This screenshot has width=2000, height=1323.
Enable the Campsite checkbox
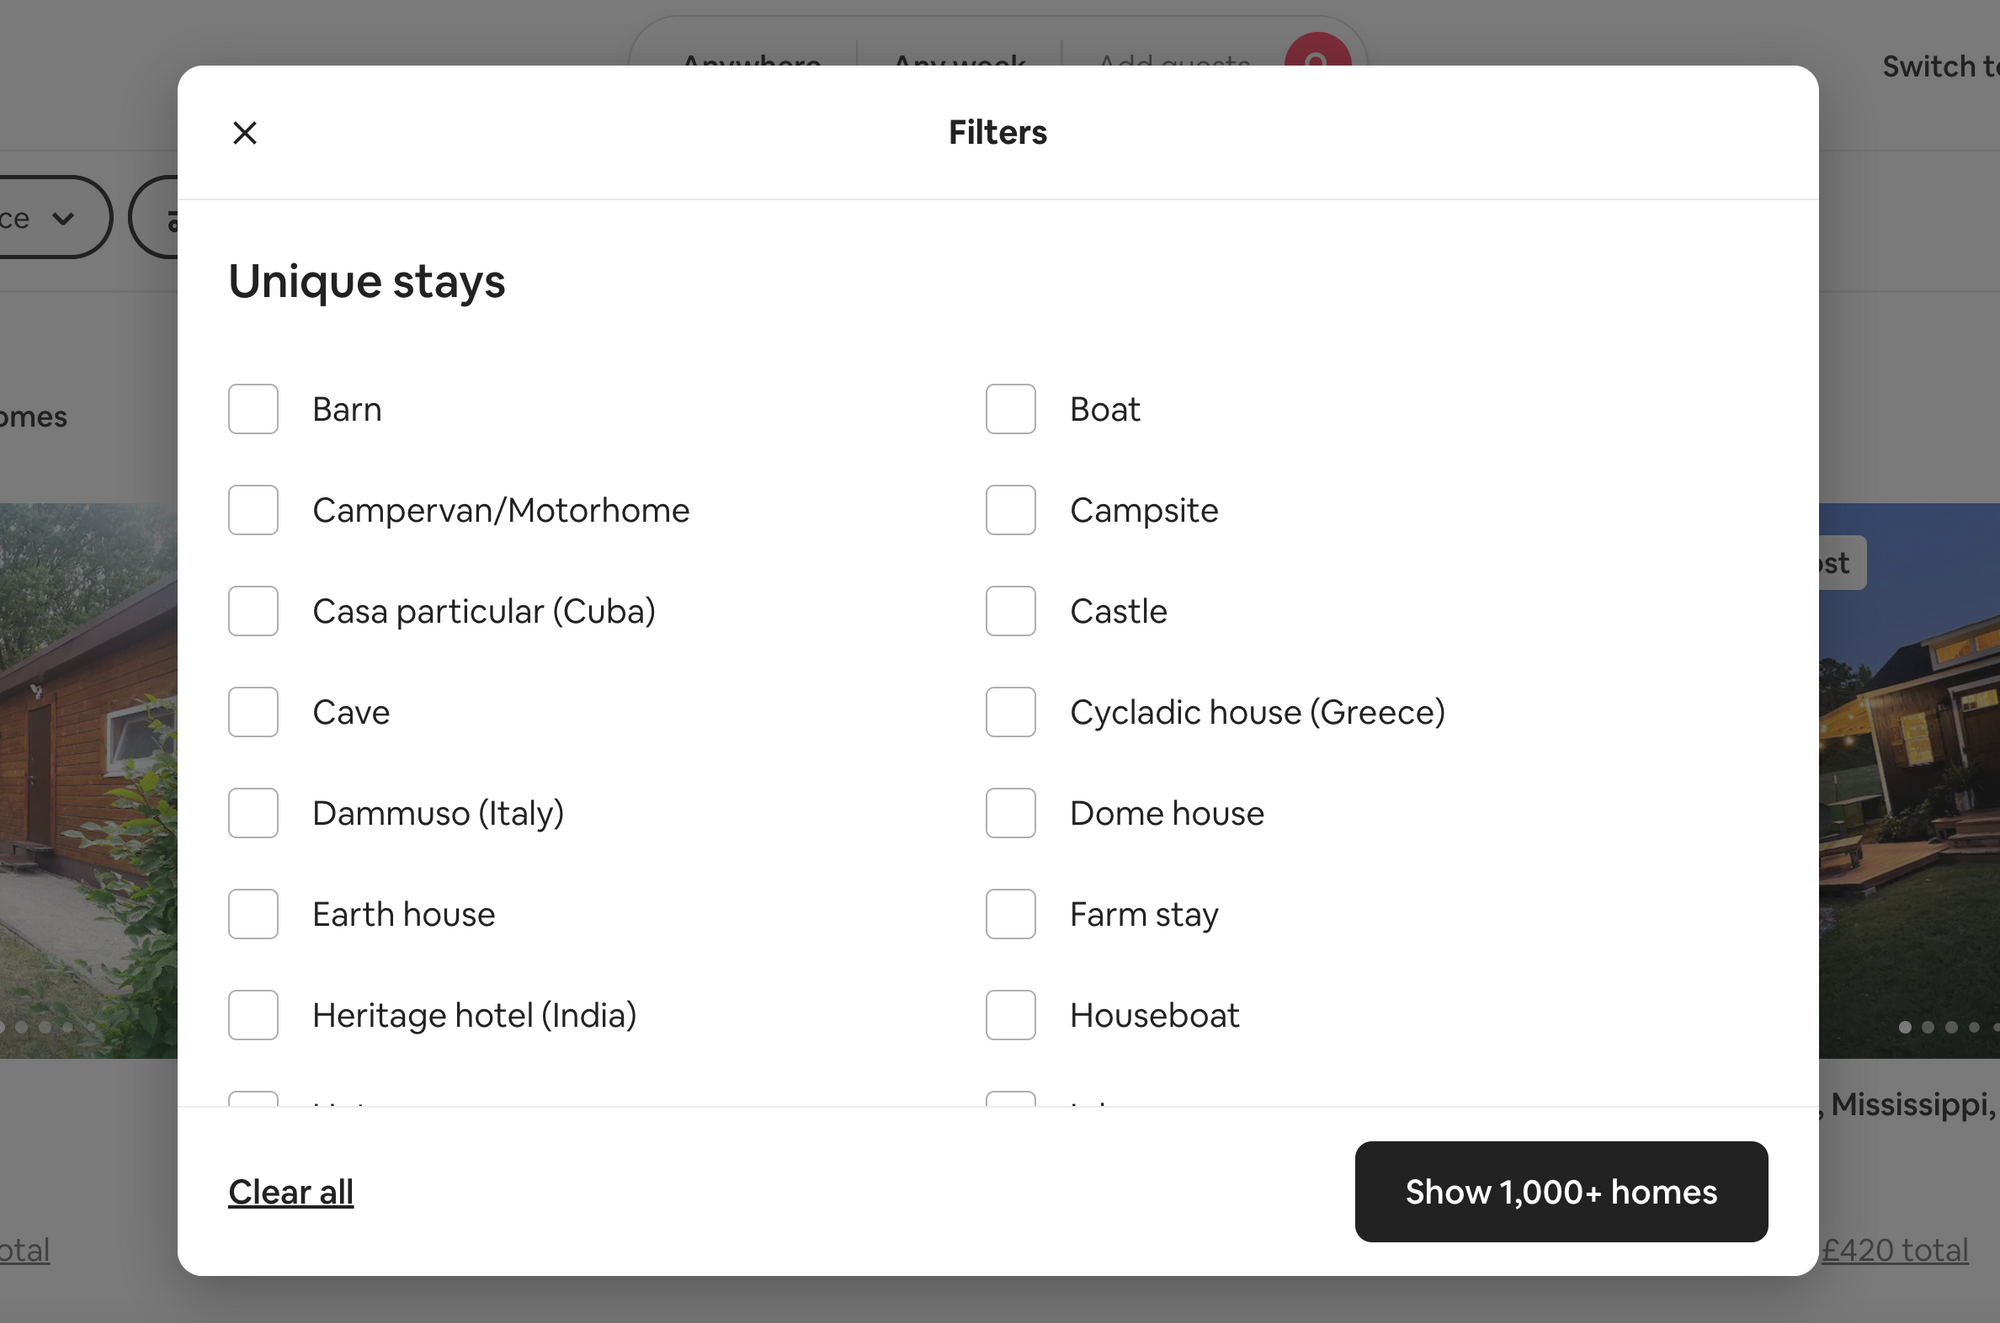pyautogui.click(x=1010, y=510)
